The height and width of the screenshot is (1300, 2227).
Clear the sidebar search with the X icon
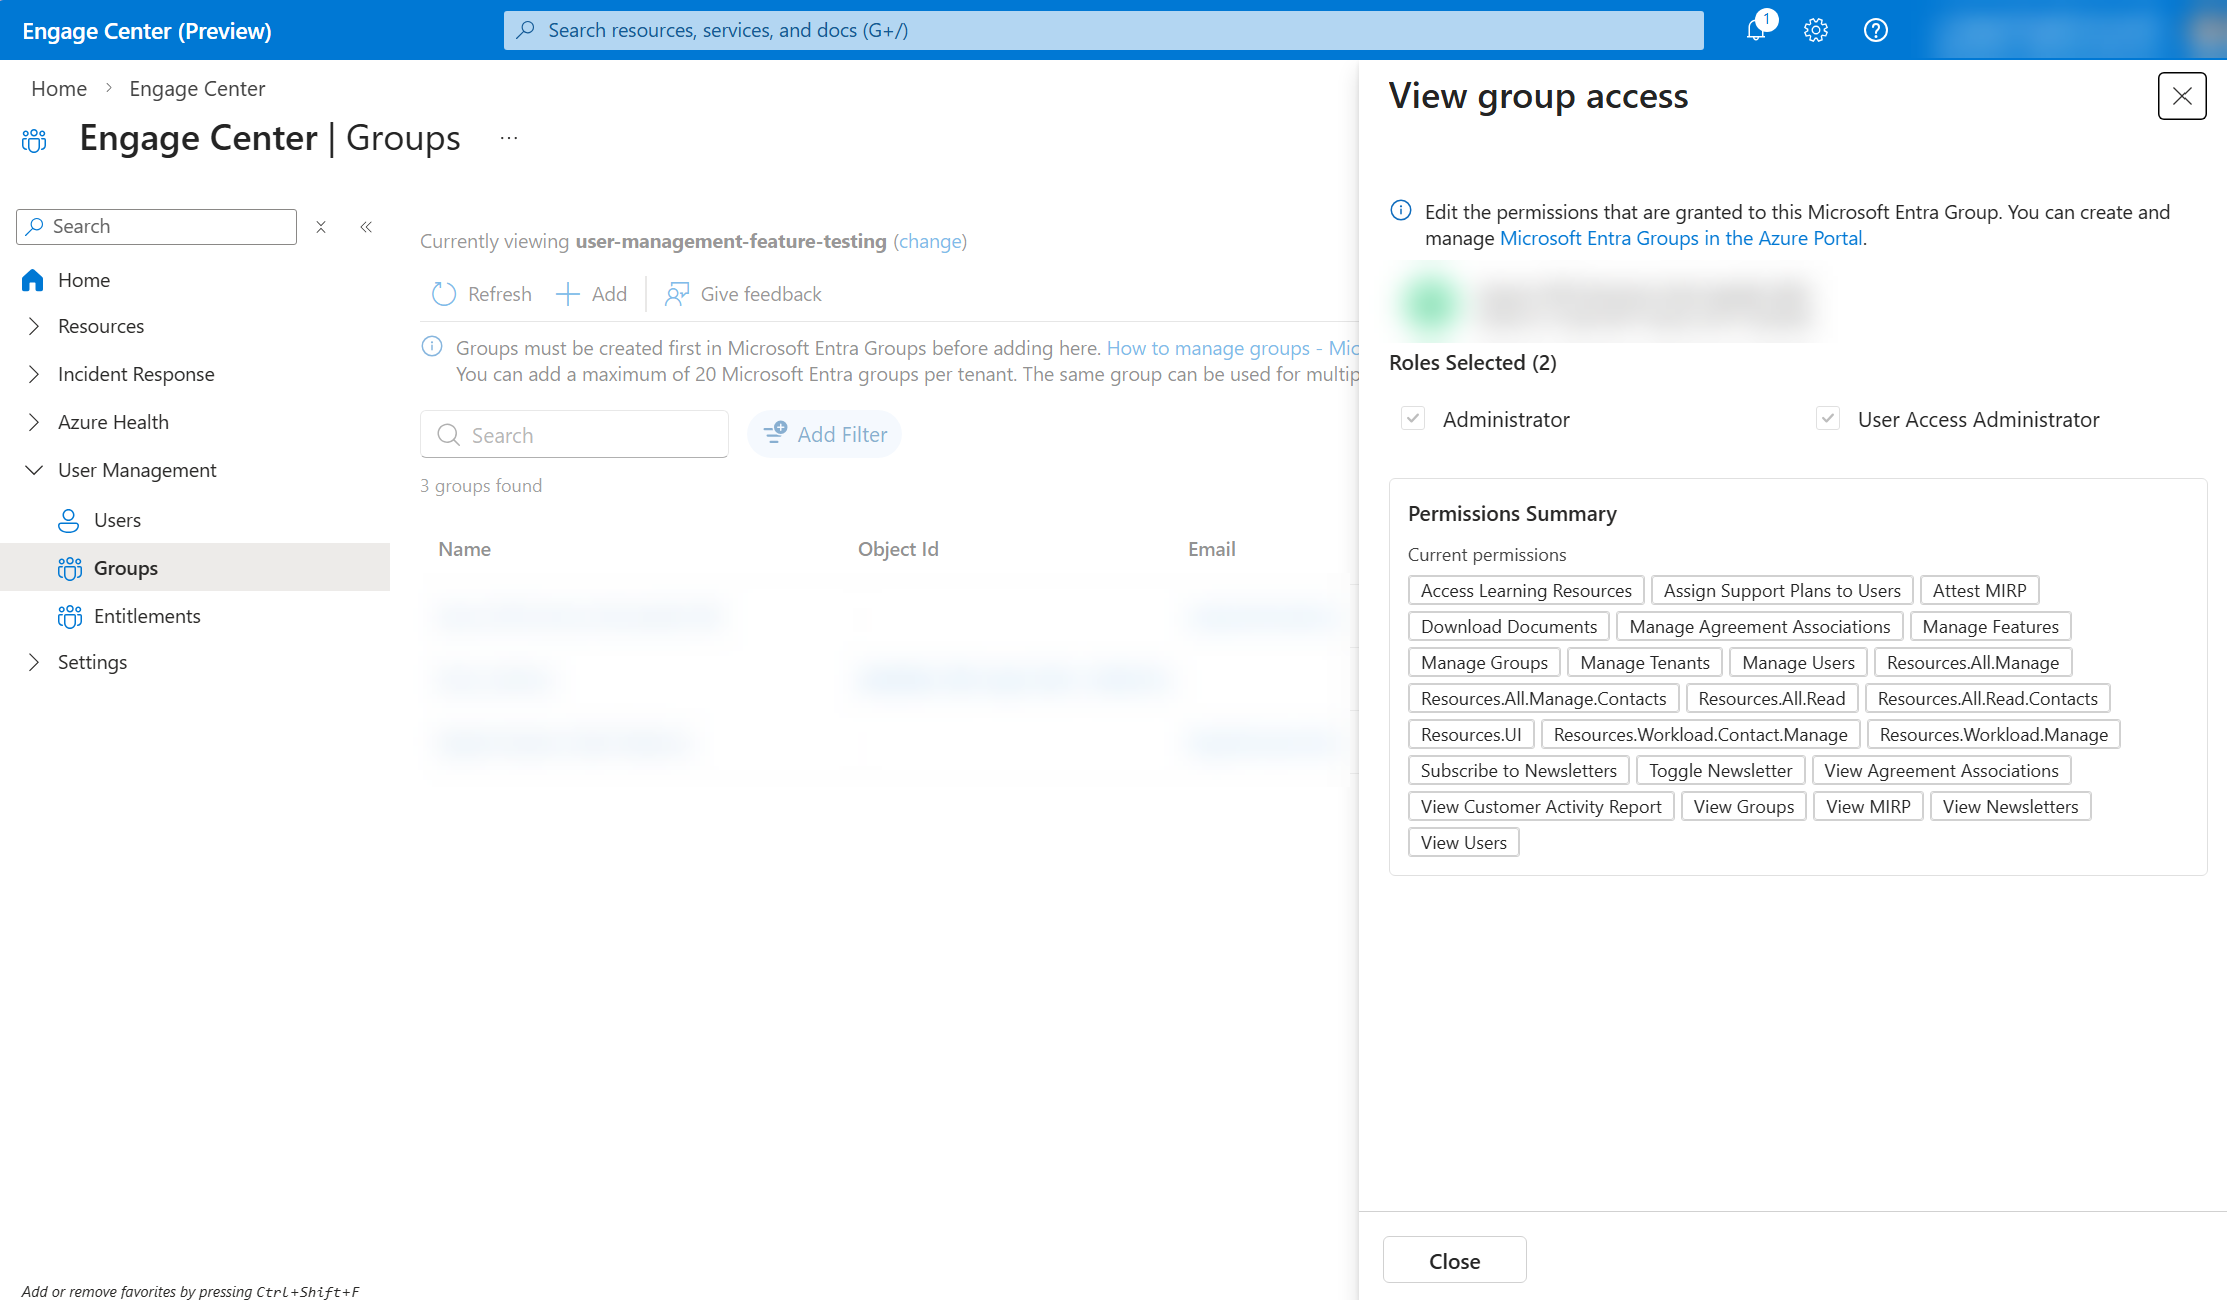coord(321,227)
